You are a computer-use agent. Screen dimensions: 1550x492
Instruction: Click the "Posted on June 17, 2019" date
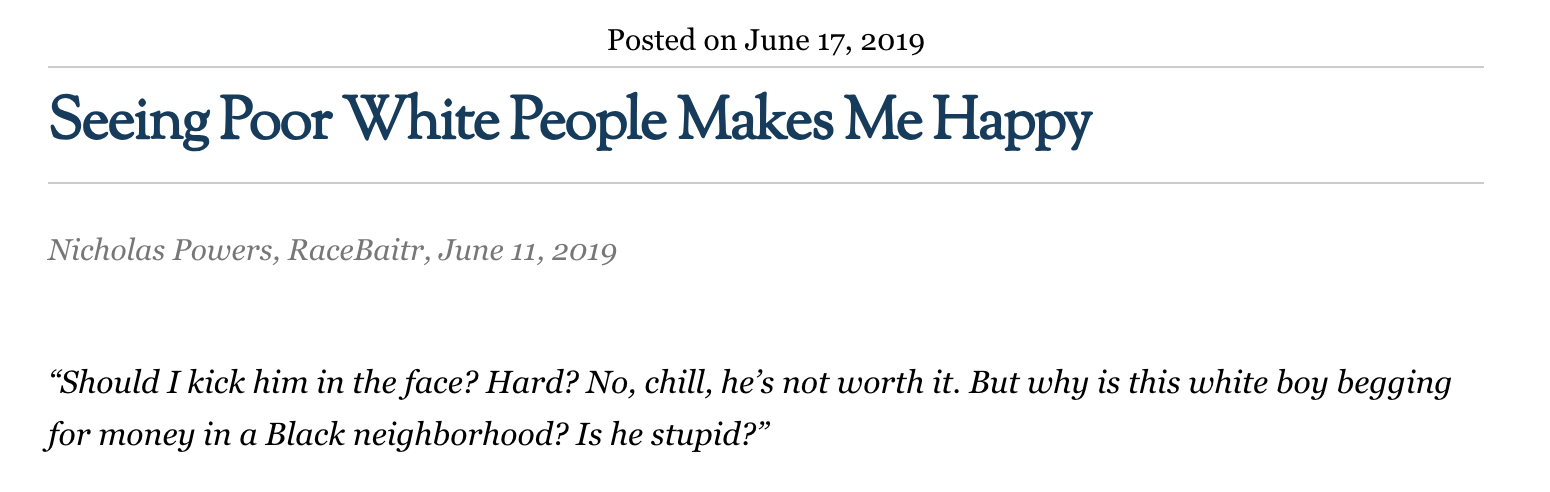[x=766, y=41]
